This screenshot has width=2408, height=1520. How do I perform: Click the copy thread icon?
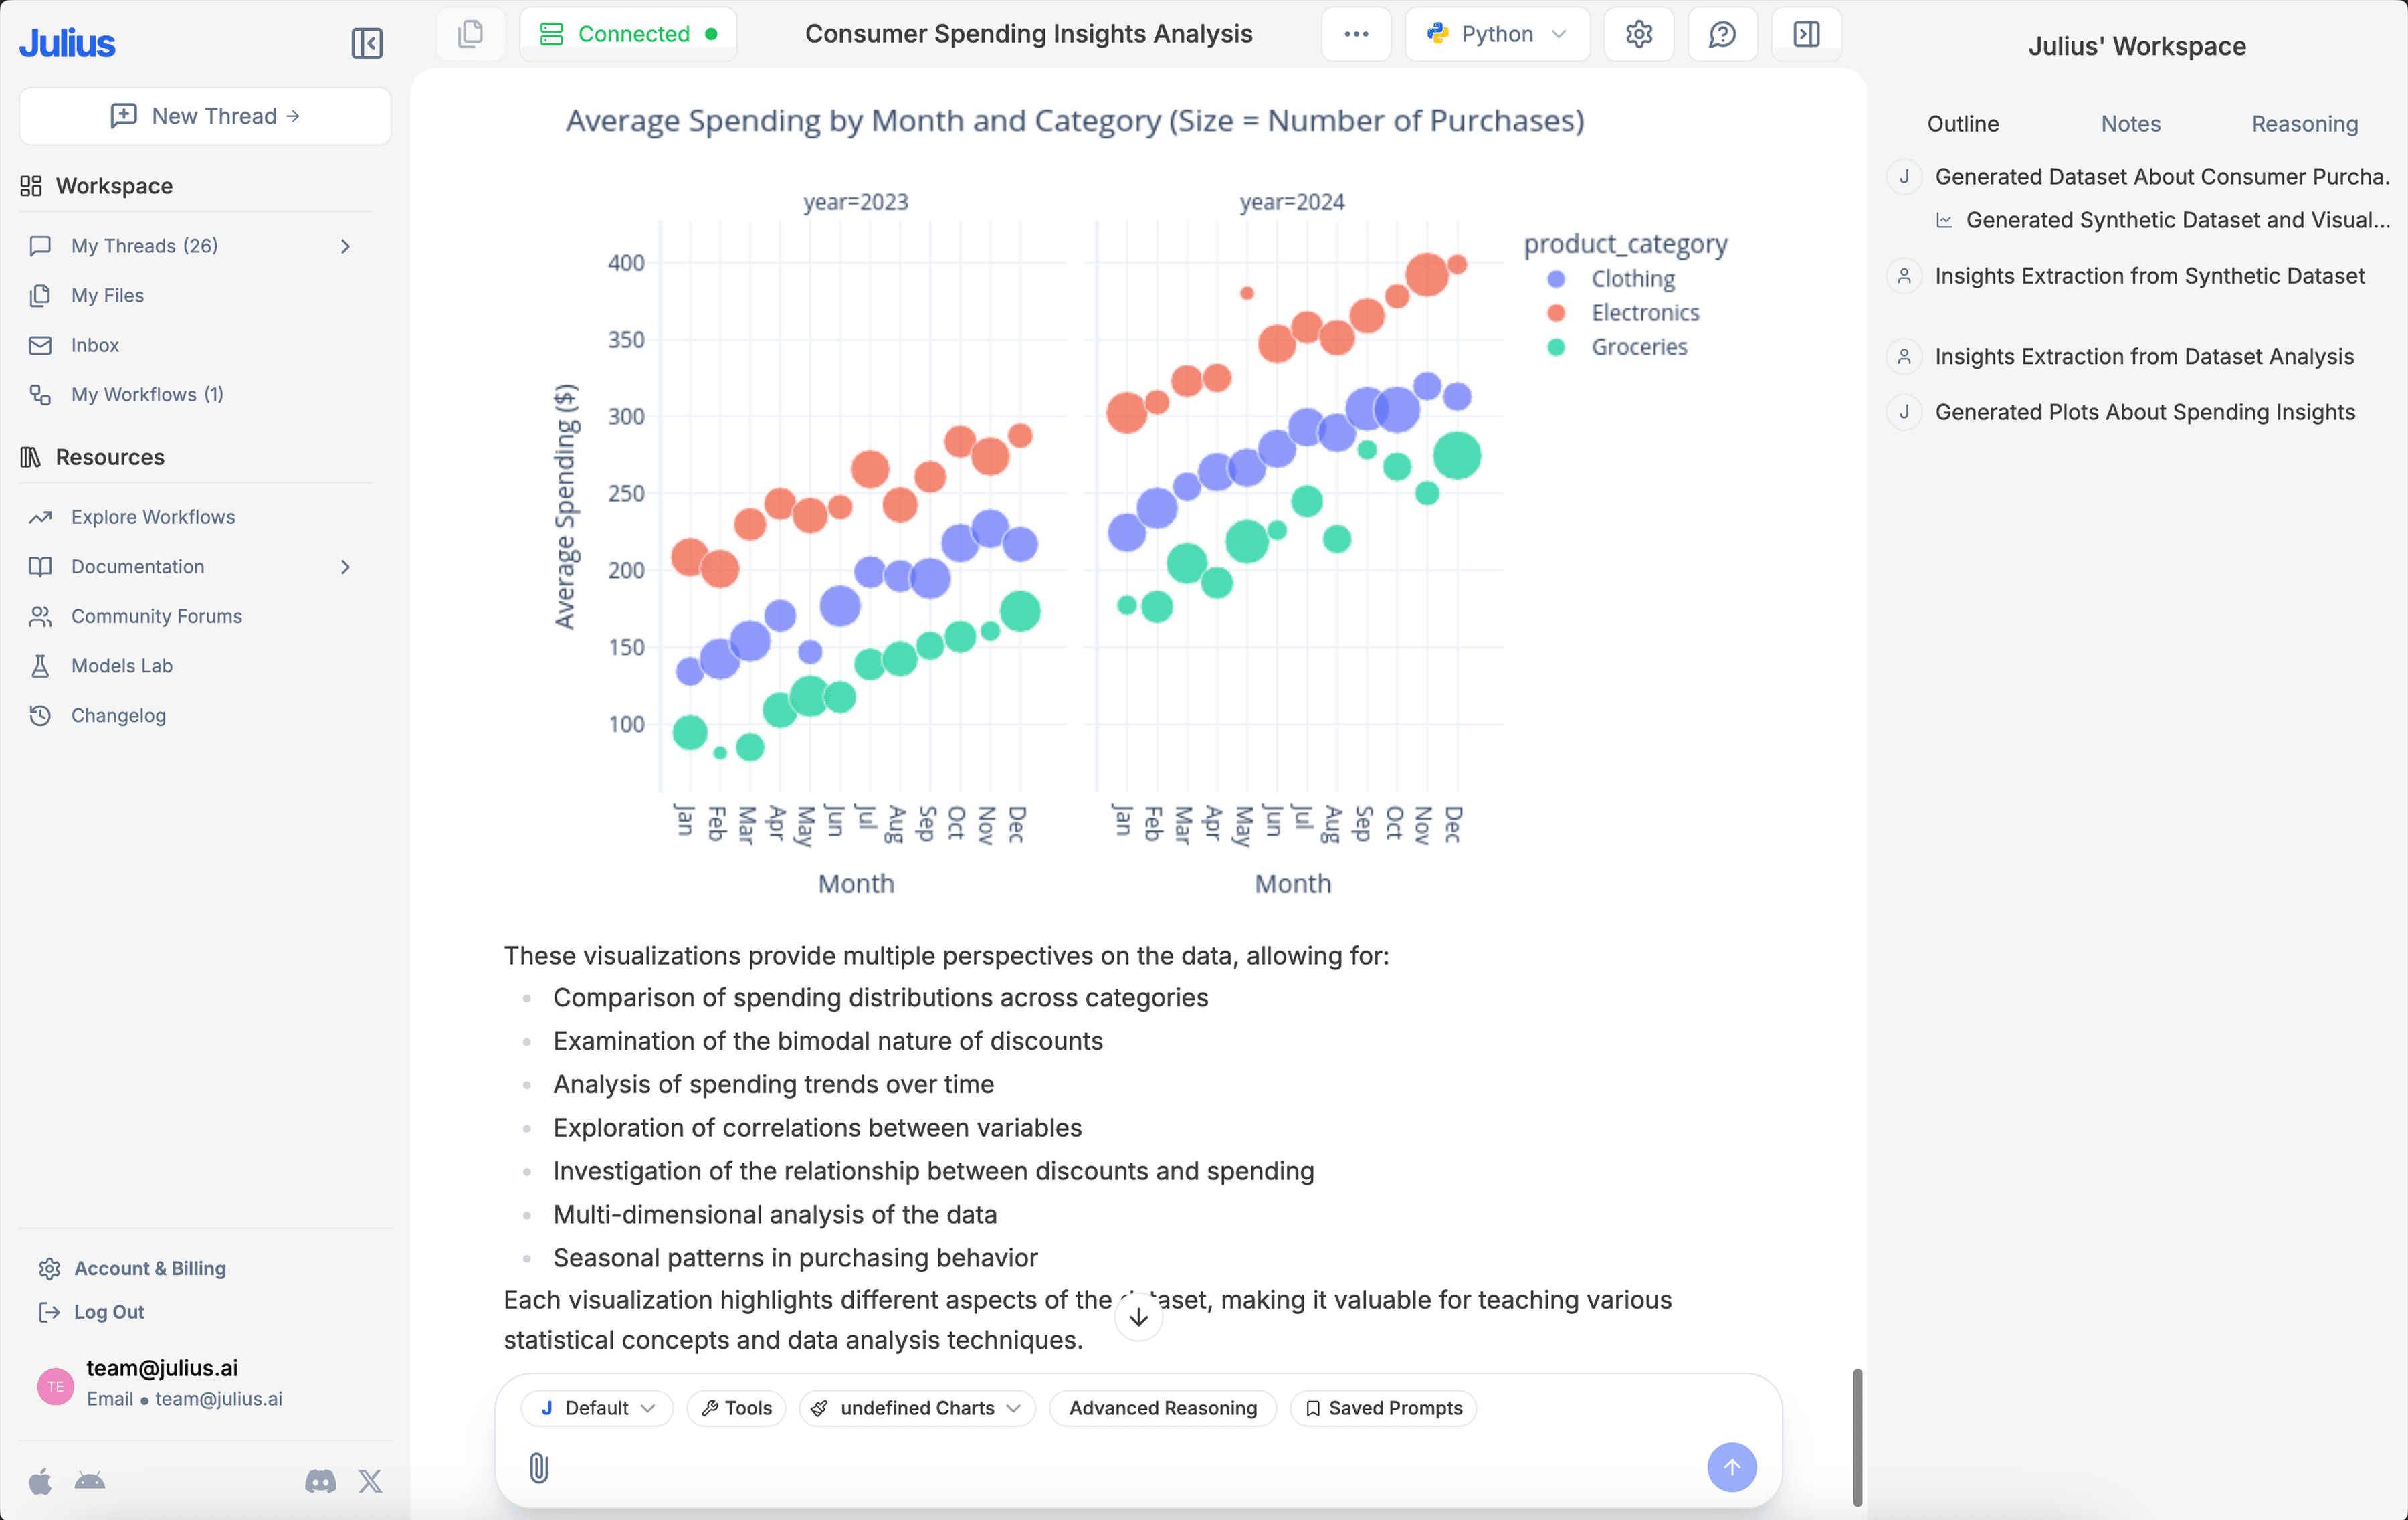(470, 34)
